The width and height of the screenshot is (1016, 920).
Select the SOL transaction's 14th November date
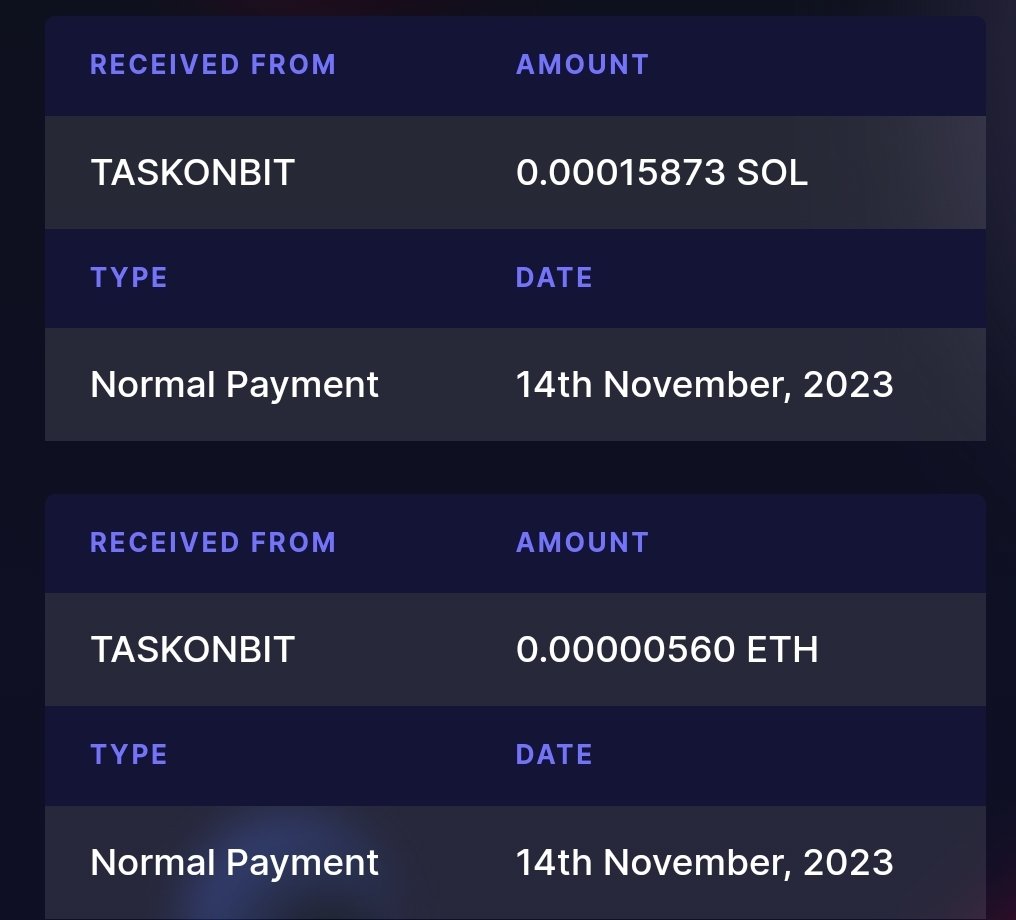[704, 385]
